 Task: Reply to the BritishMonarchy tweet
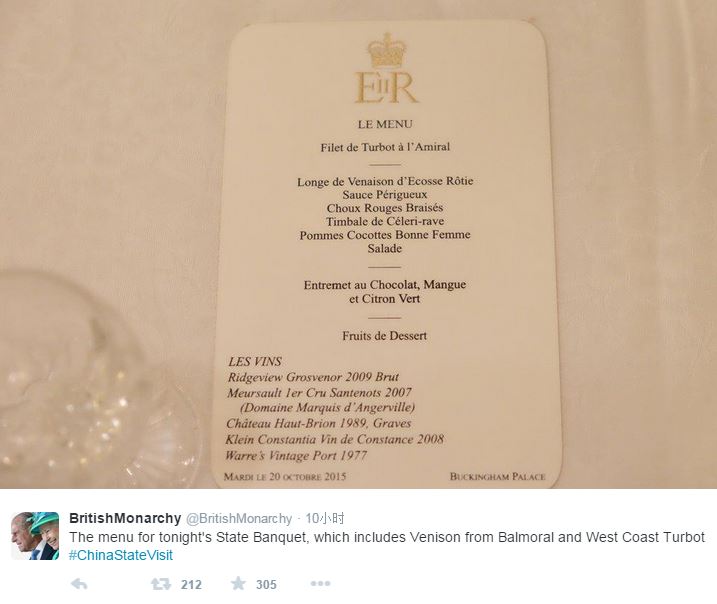(79, 584)
